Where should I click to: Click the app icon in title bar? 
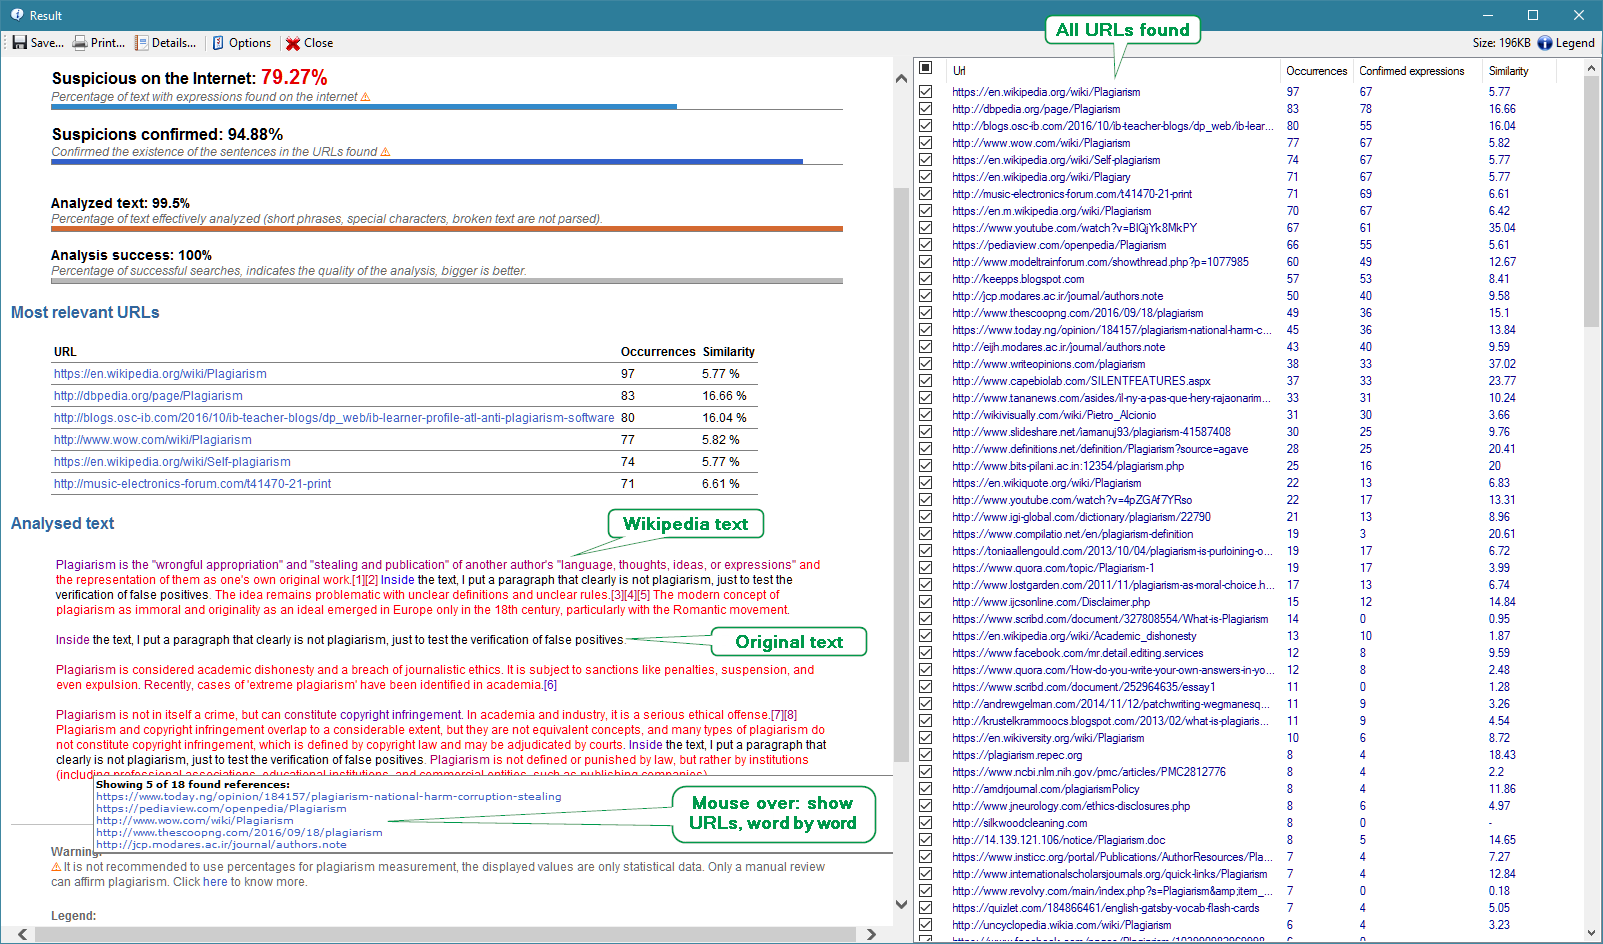pos(17,15)
